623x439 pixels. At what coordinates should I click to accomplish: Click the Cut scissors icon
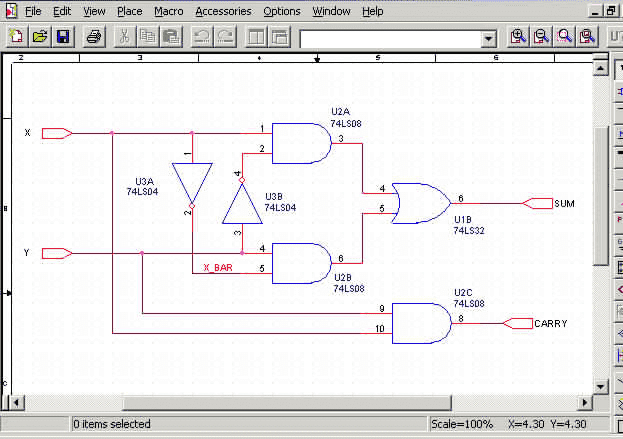tap(124, 37)
